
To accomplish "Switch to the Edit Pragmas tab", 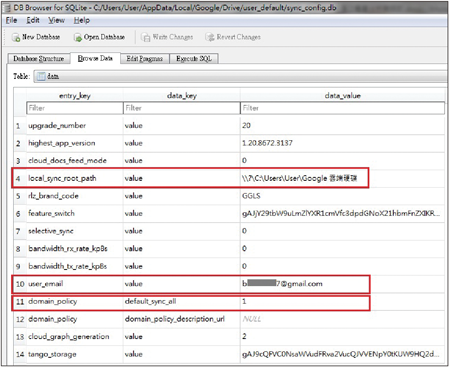I will pyautogui.click(x=144, y=59).
